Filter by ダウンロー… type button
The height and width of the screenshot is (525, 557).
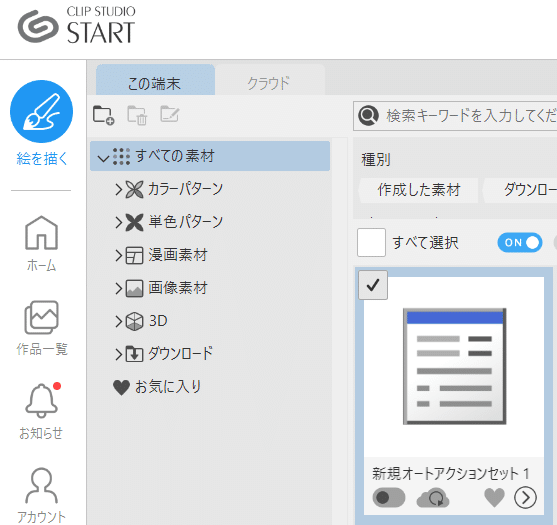click(520, 190)
